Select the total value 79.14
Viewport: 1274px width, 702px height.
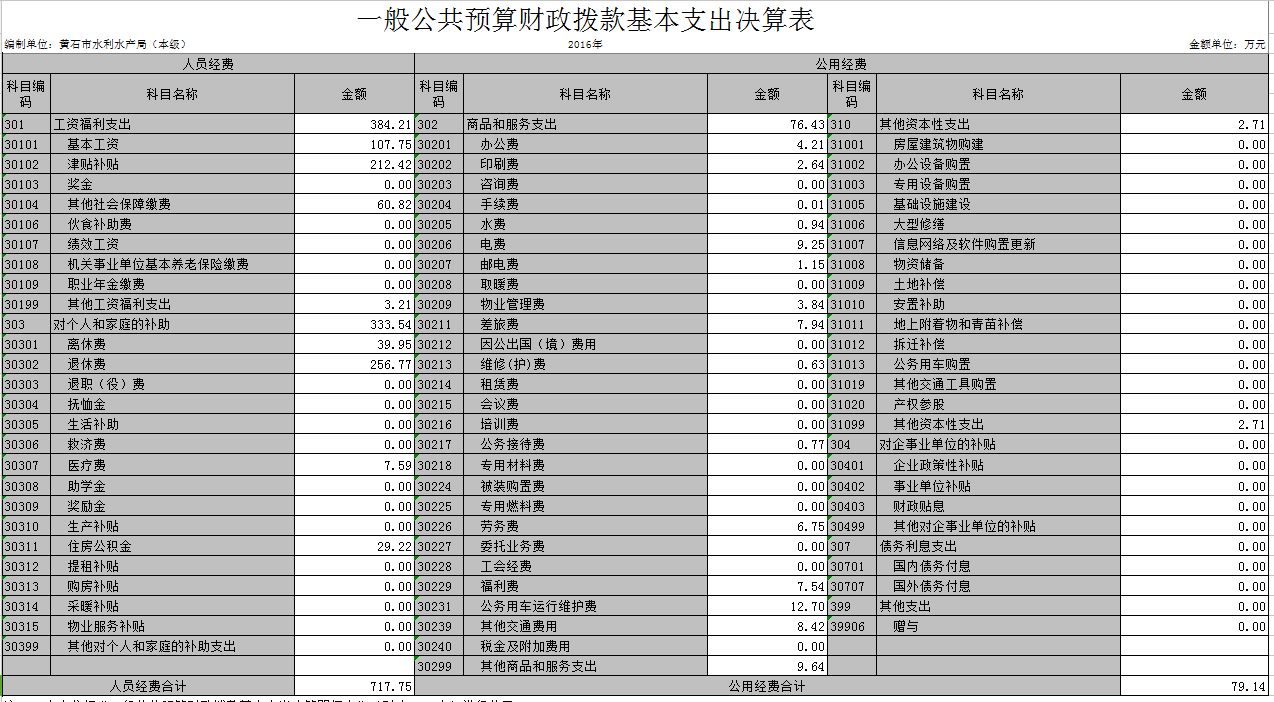[x=1194, y=687]
